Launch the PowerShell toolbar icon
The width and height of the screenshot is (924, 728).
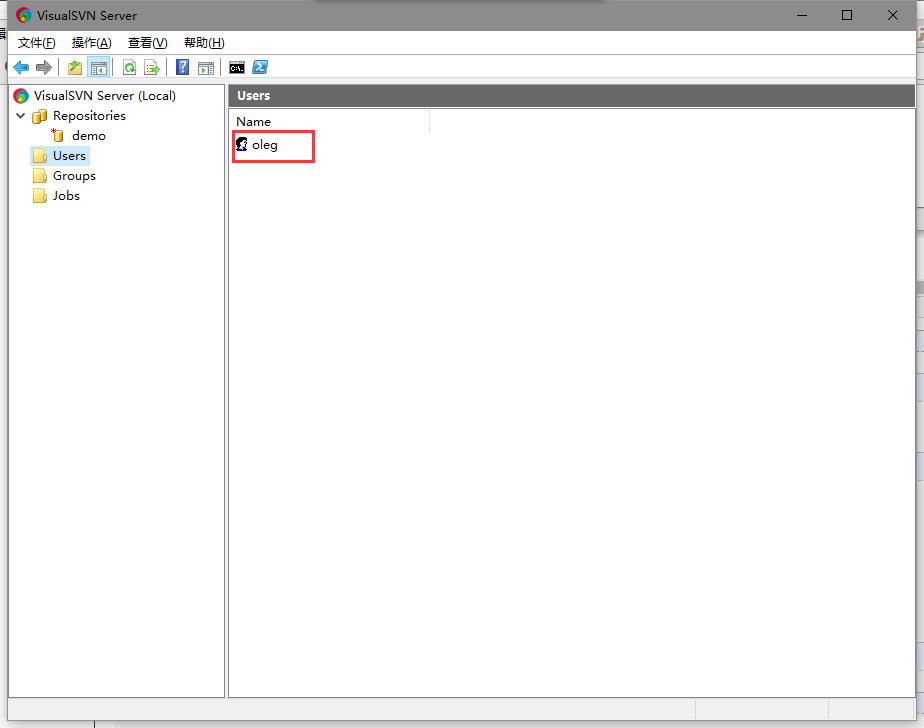point(260,68)
